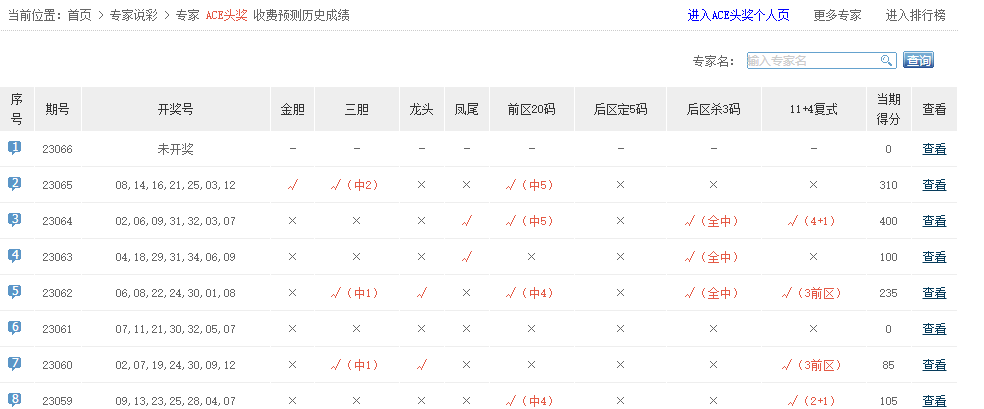The height and width of the screenshot is (409, 984).
Task: Click rank badge number 2 icon
Action: pos(15,184)
